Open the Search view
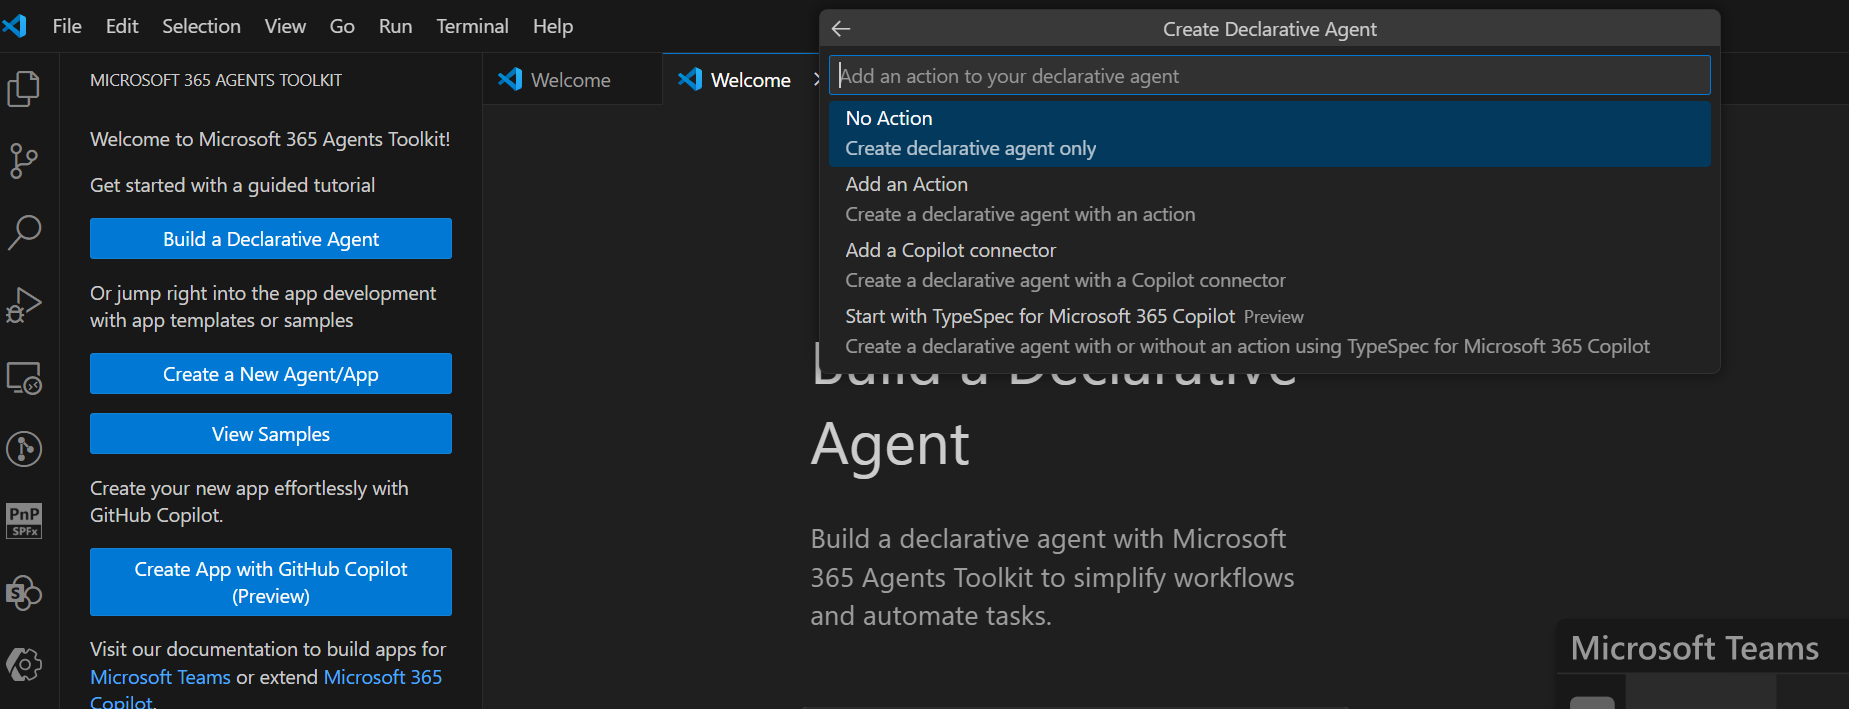The height and width of the screenshot is (709, 1849). [24, 232]
